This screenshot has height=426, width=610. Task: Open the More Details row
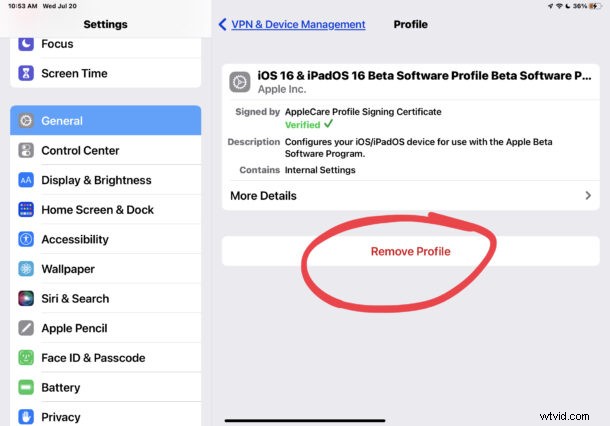click(410, 196)
